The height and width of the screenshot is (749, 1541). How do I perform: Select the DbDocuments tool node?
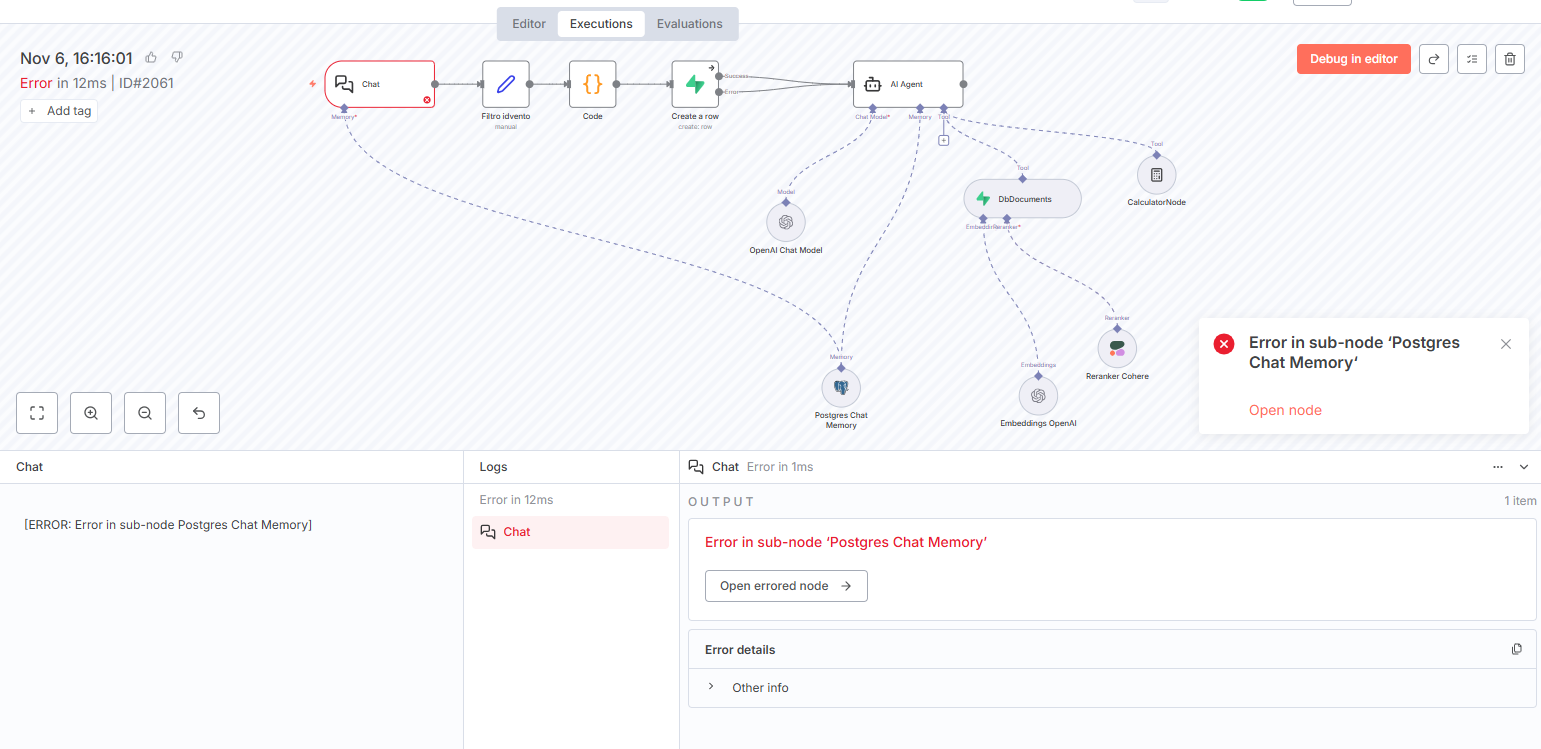(1022, 199)
